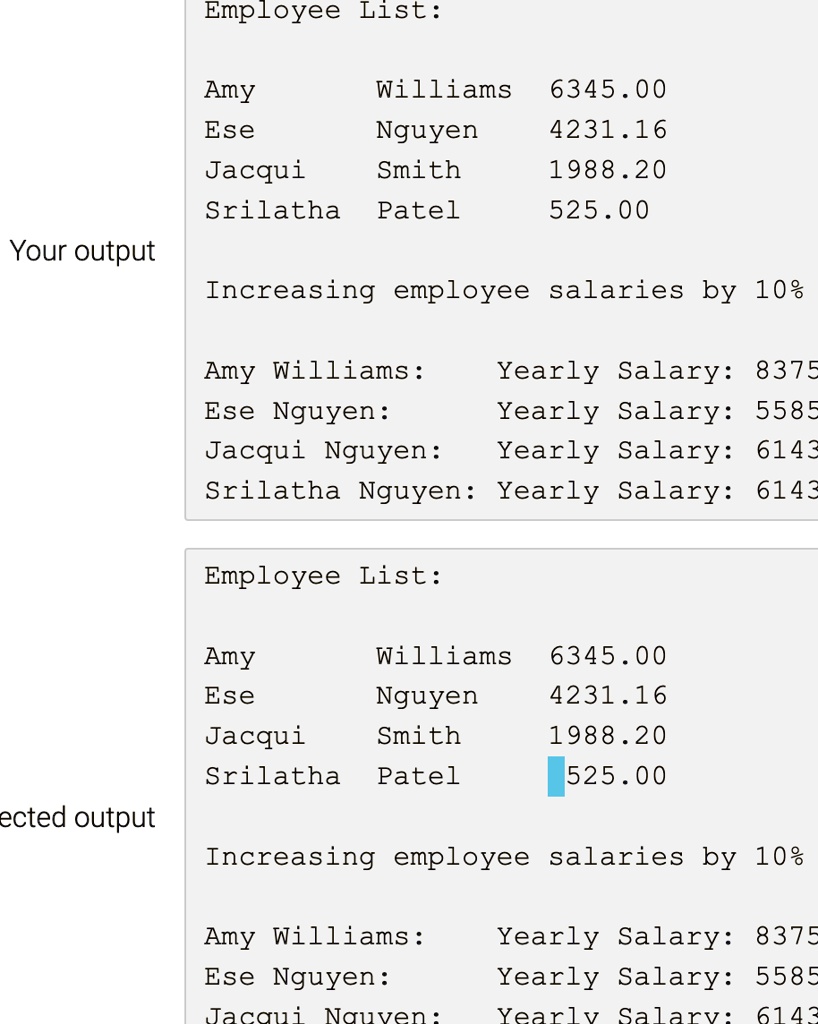The image size is (818, 1024).
Task: Click salary 4231.16 in Your output box
Action: pos(608,130)
